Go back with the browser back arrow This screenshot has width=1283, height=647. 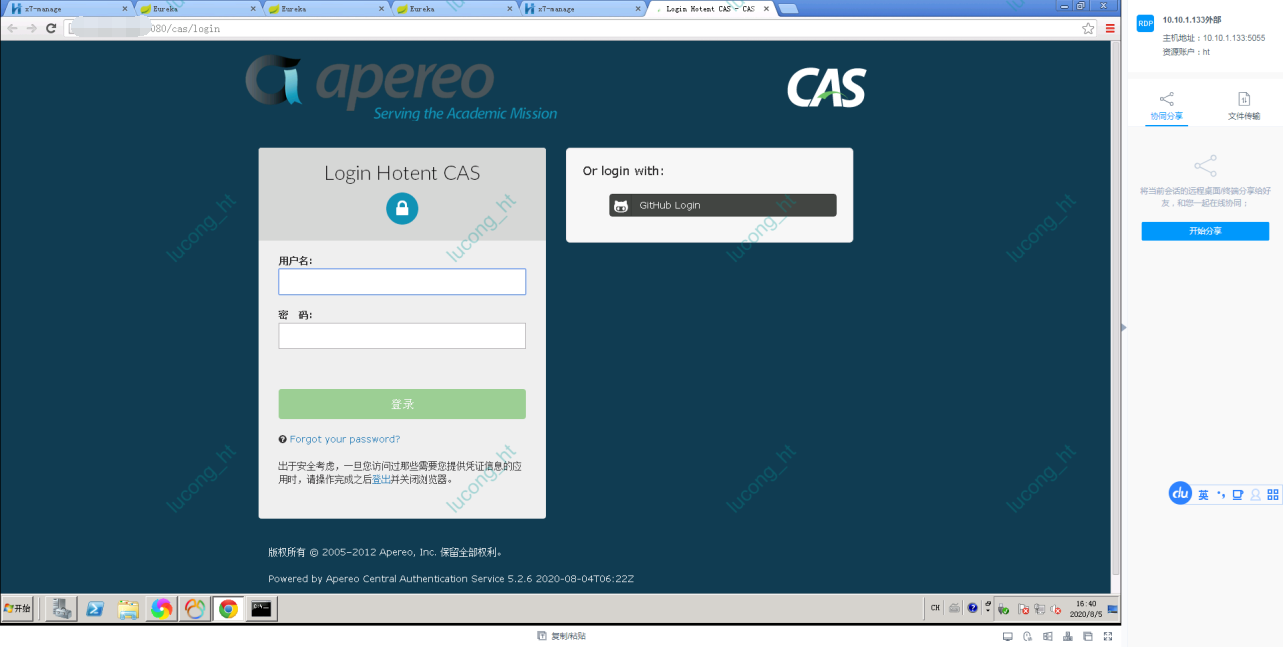pyautogui.click(x=12, y=28)
